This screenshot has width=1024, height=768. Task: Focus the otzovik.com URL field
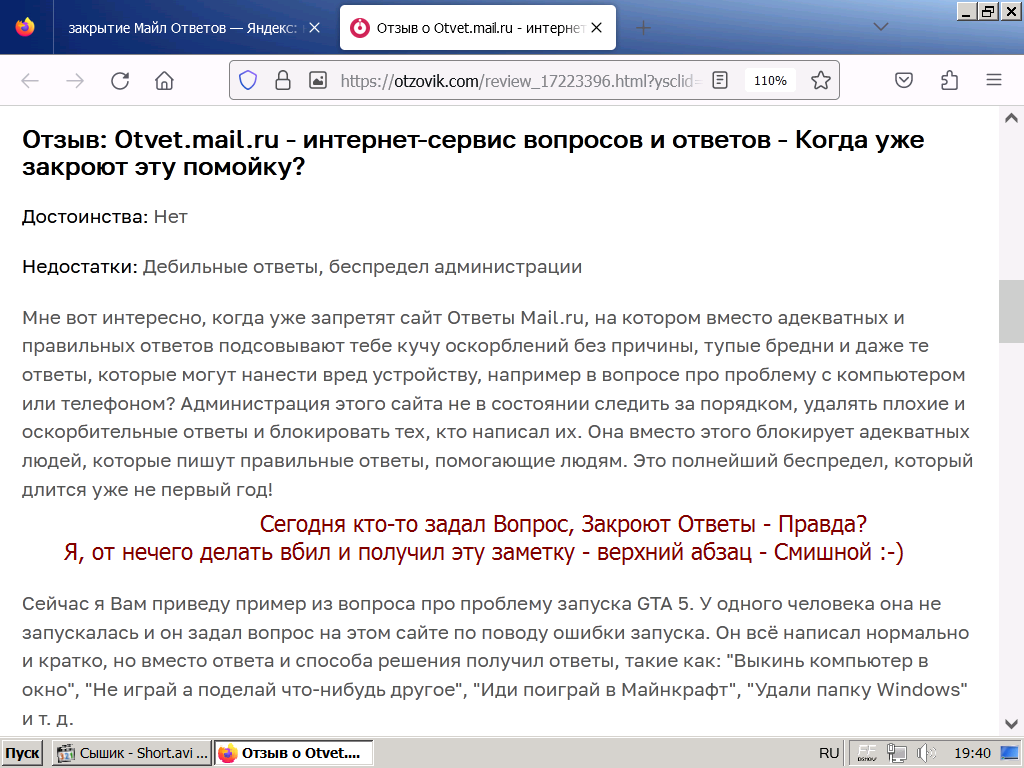521,81
